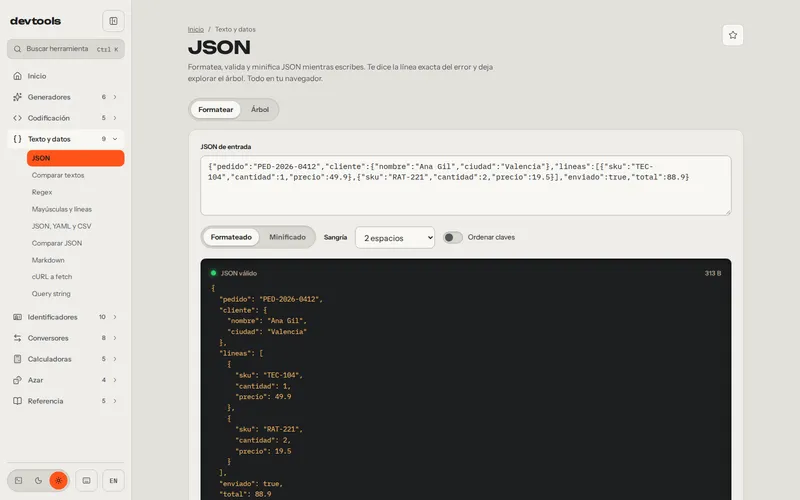Select the system theme option

click(19, 481)
